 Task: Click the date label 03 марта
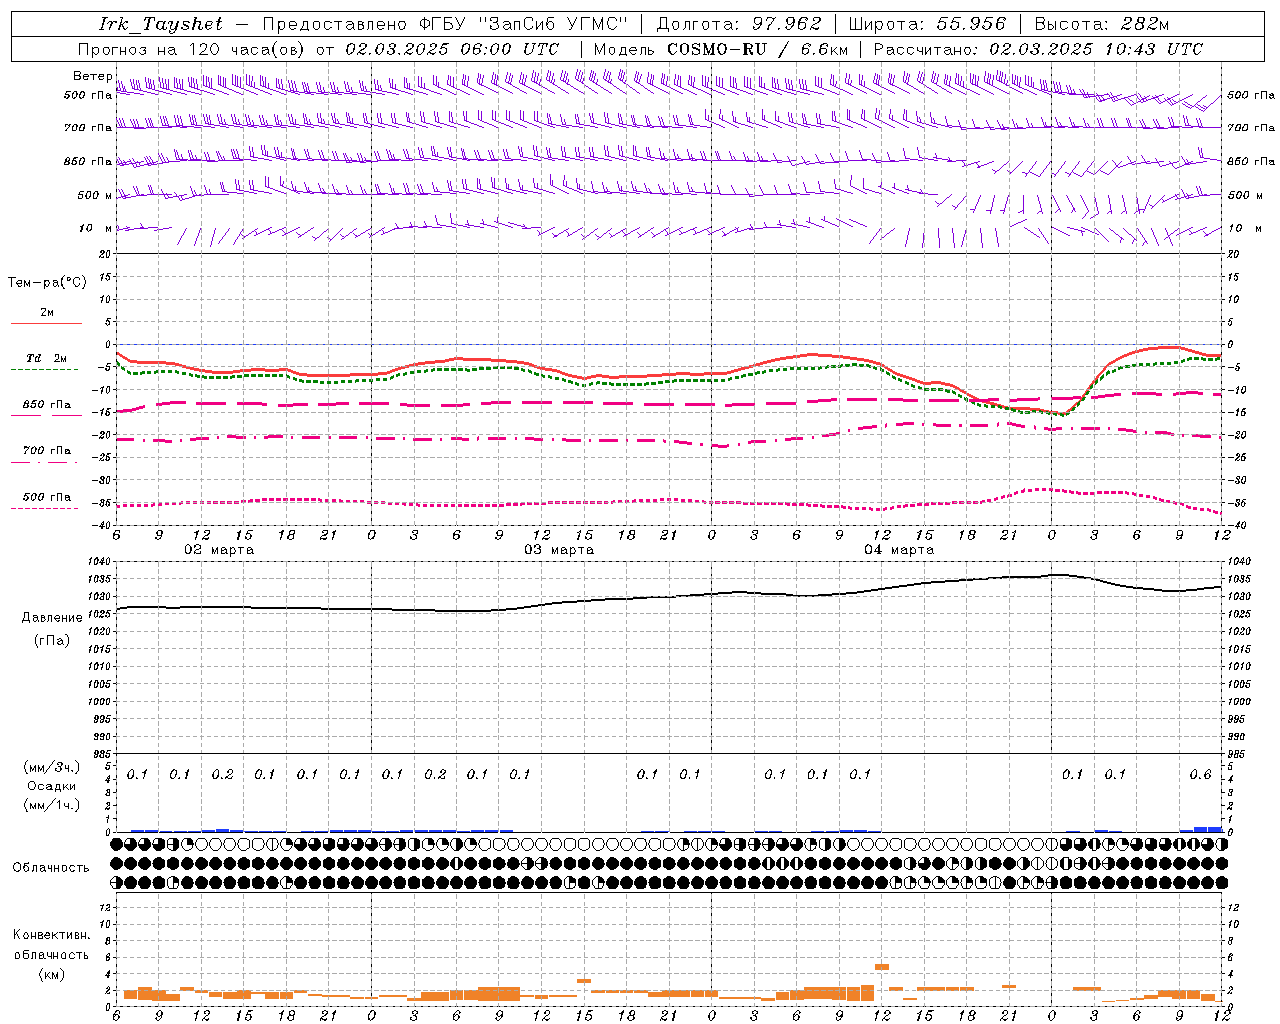[x=559, y=550]
